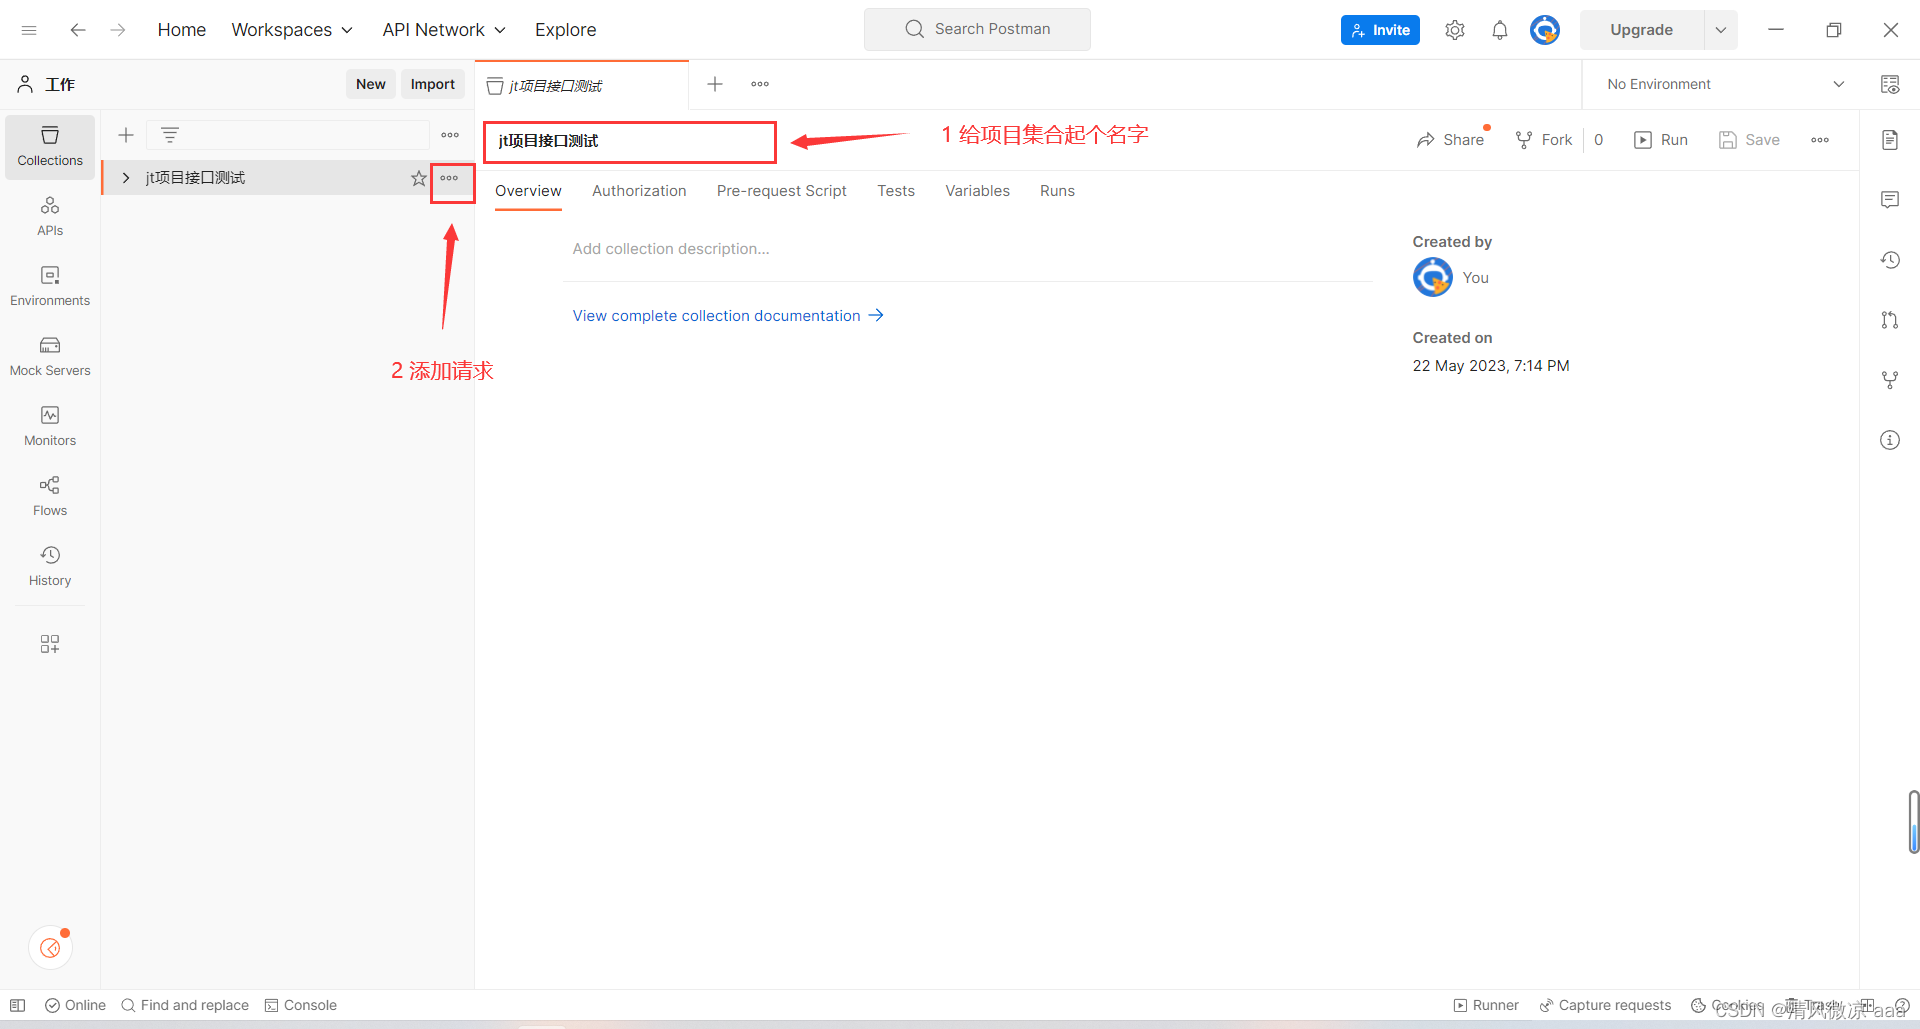Open the Environments sidebar section
This screenshot has width=1920, height=1029.
(50, 286)
